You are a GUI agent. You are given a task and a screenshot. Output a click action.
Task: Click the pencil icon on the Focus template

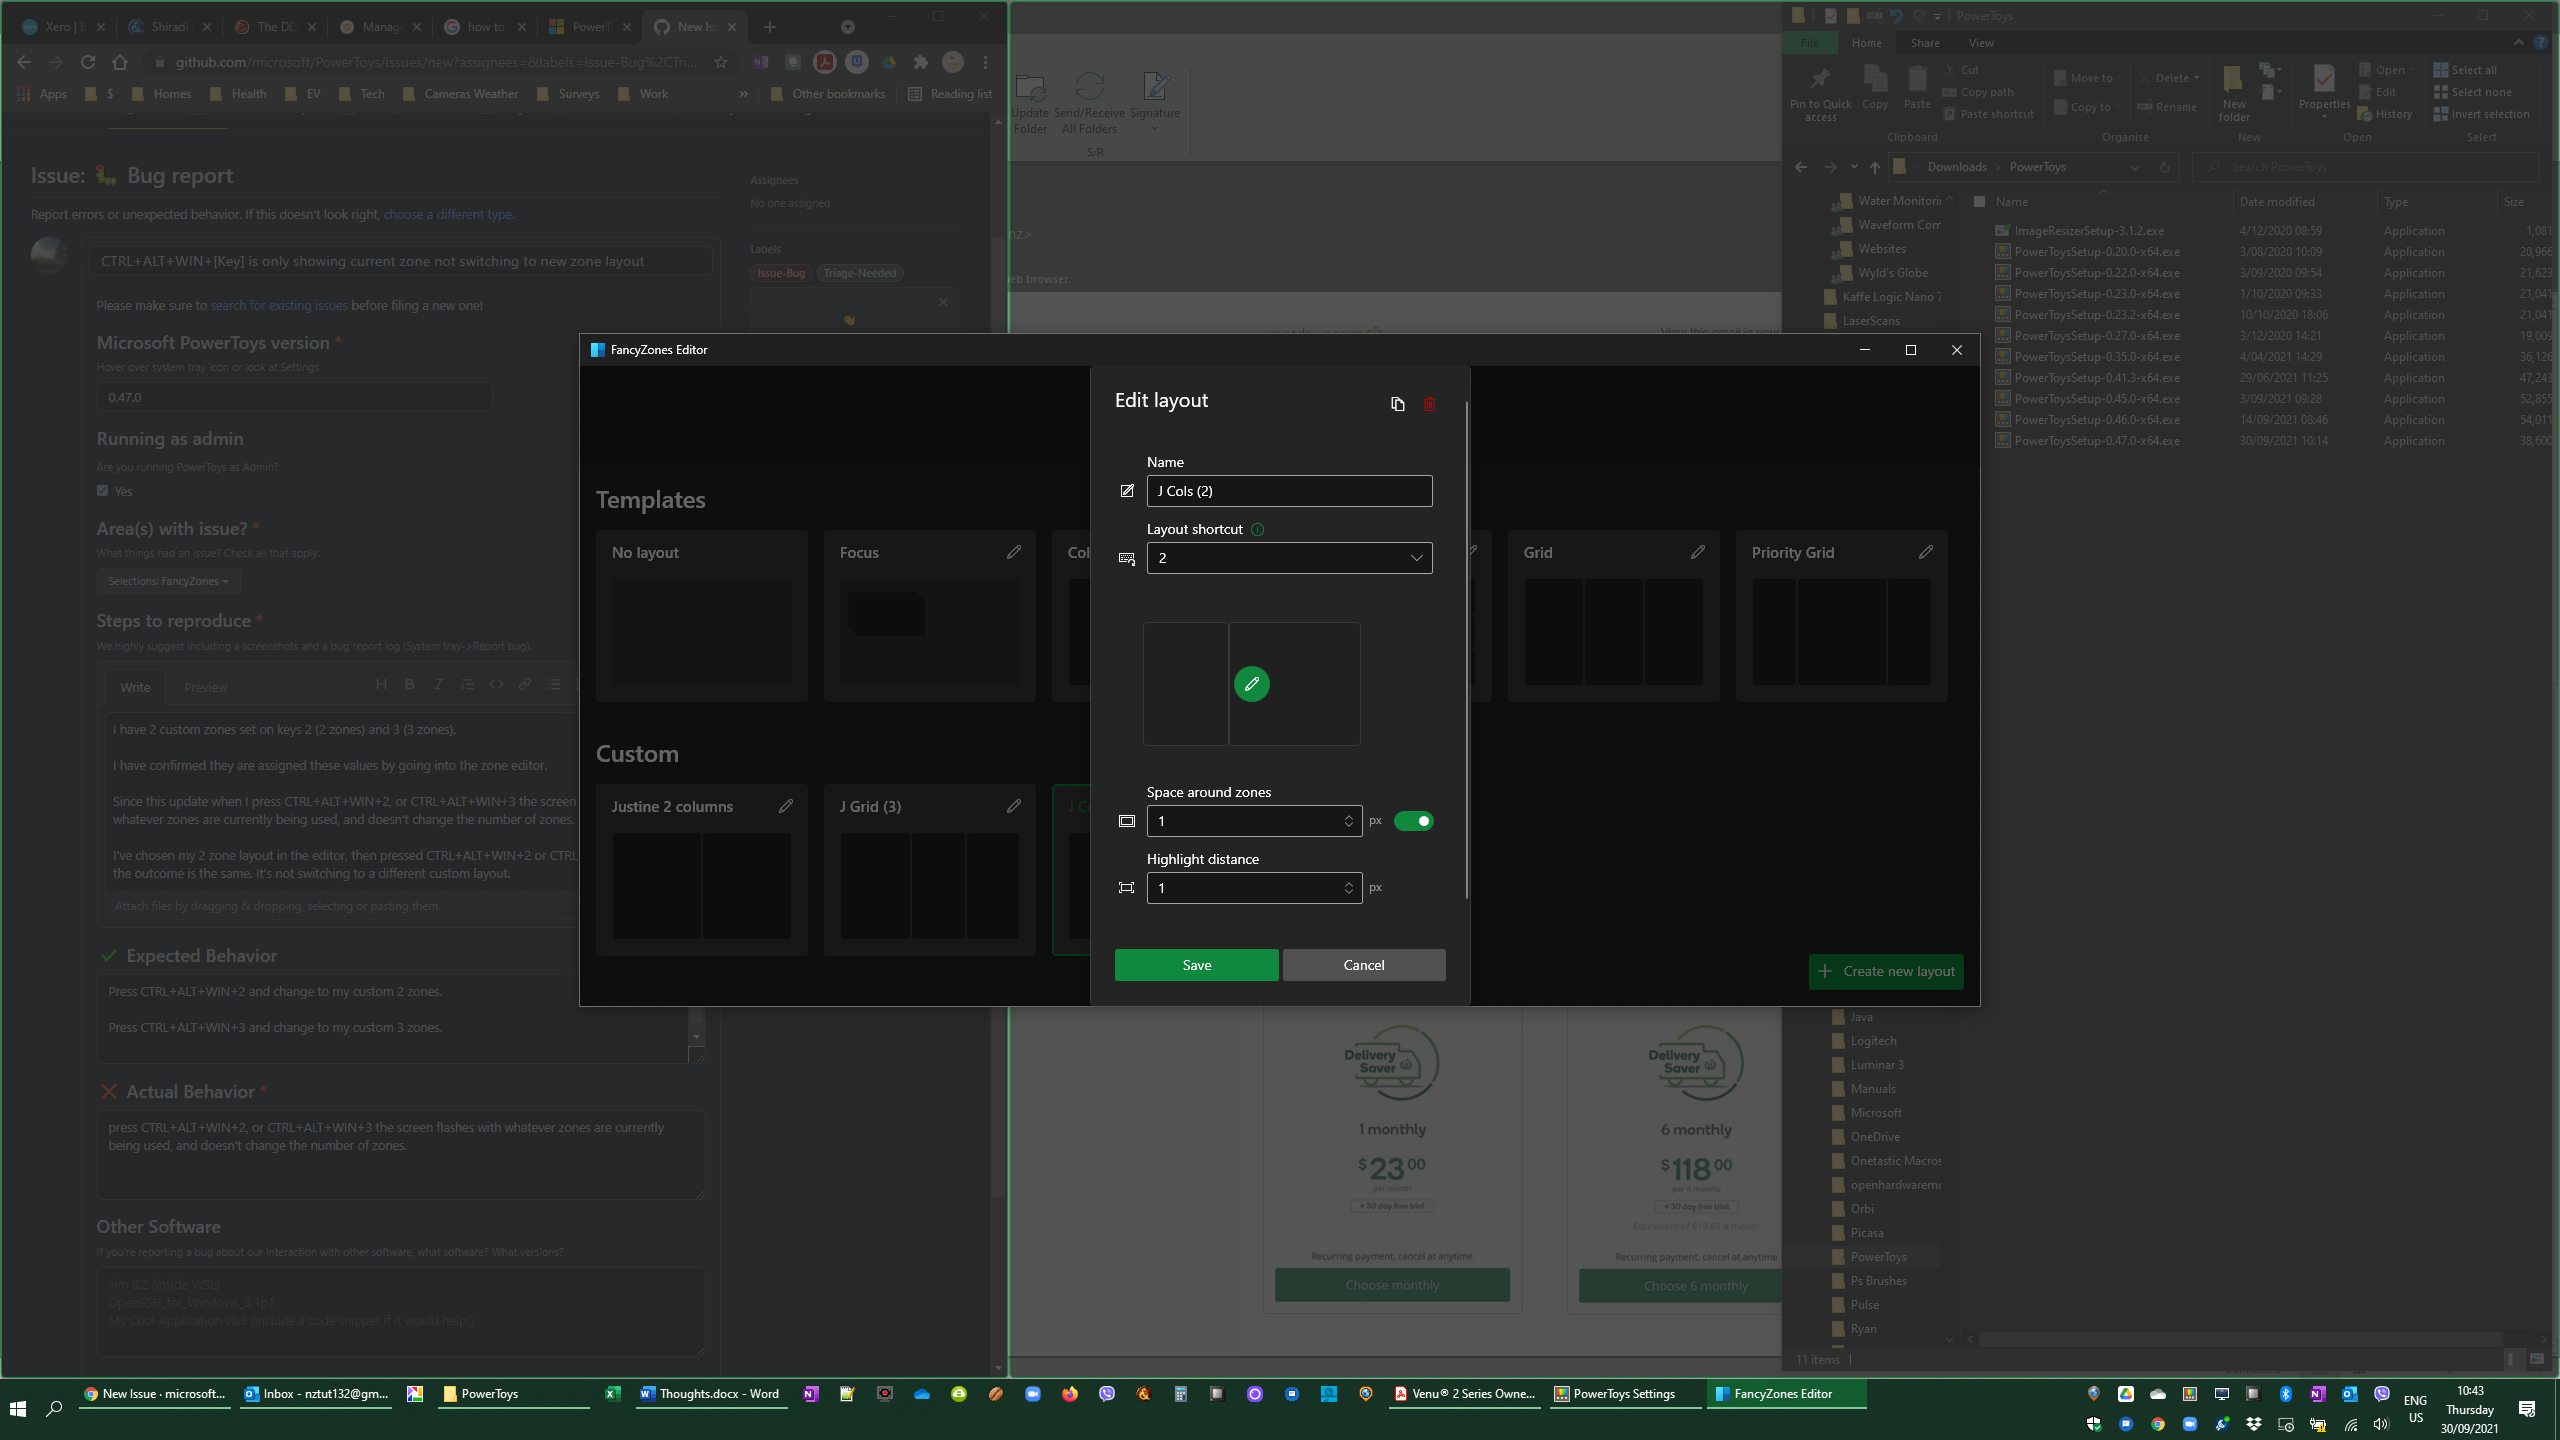[1014, 551]
